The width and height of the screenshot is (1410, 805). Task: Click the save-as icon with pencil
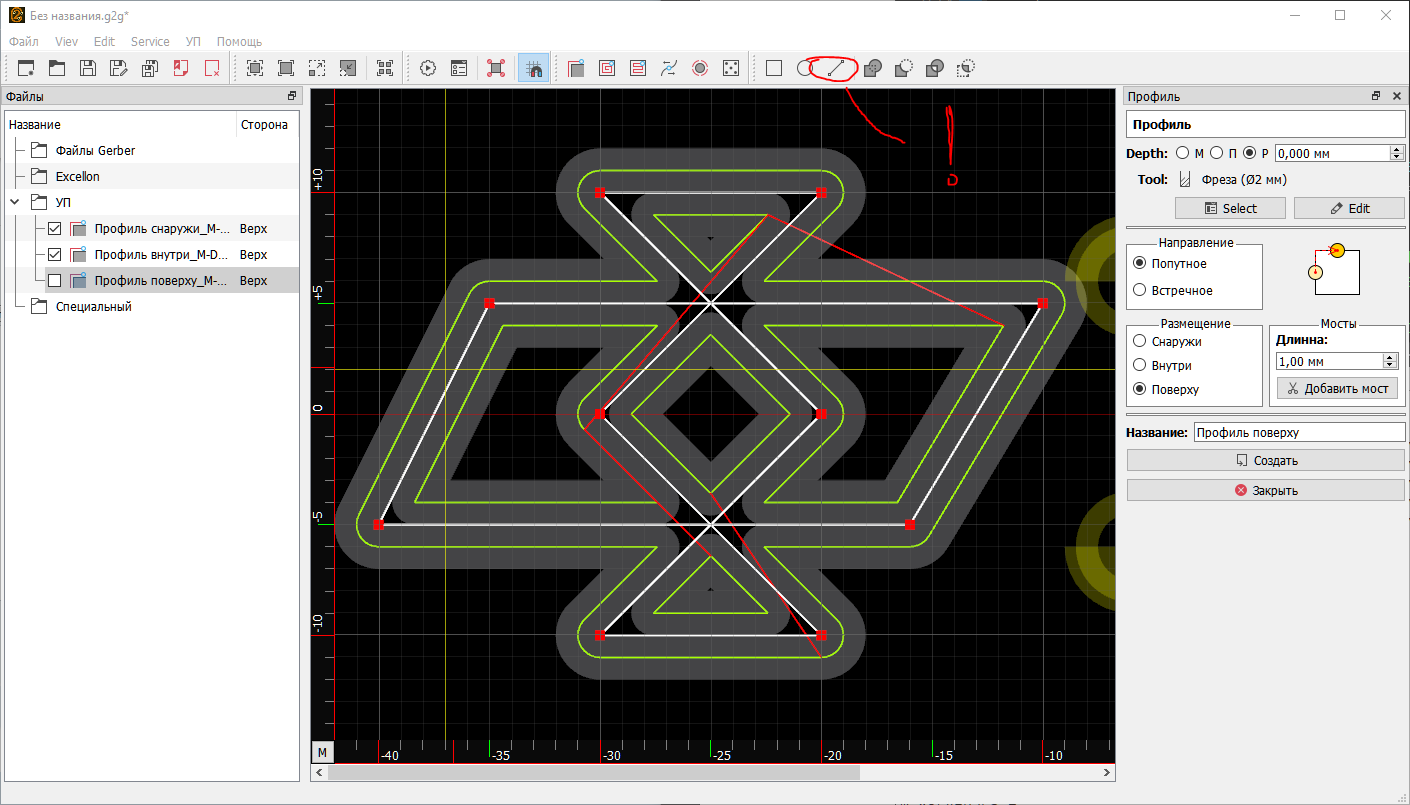119,68
